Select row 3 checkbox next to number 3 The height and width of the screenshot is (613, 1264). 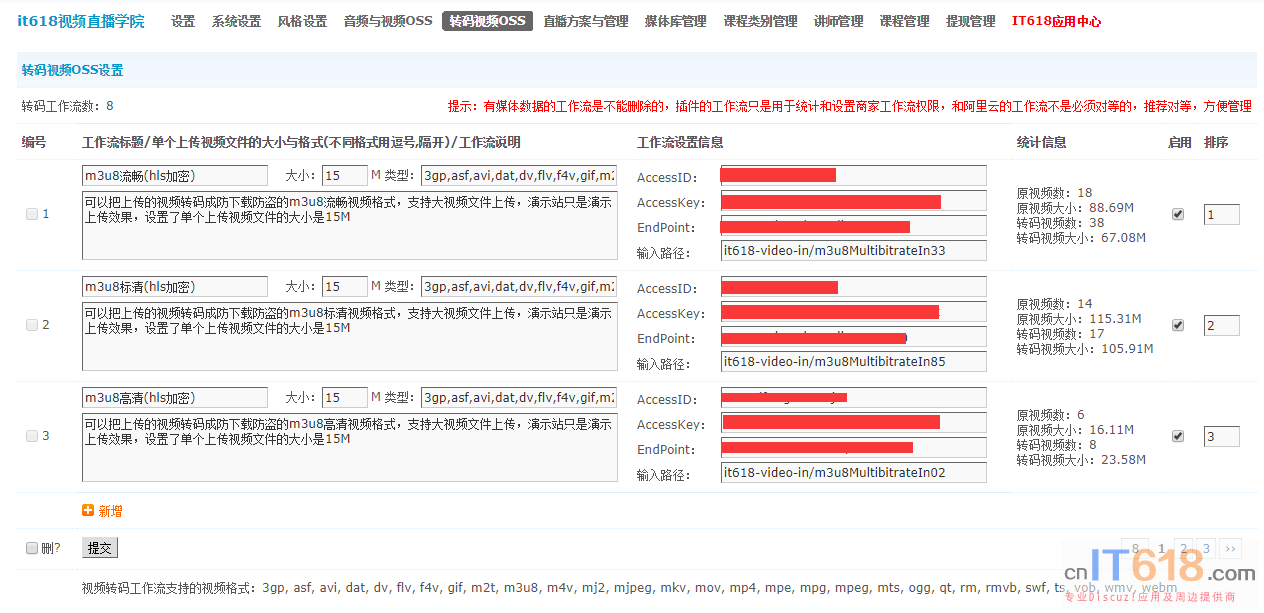pyautogui.click(x=32, y=436)
